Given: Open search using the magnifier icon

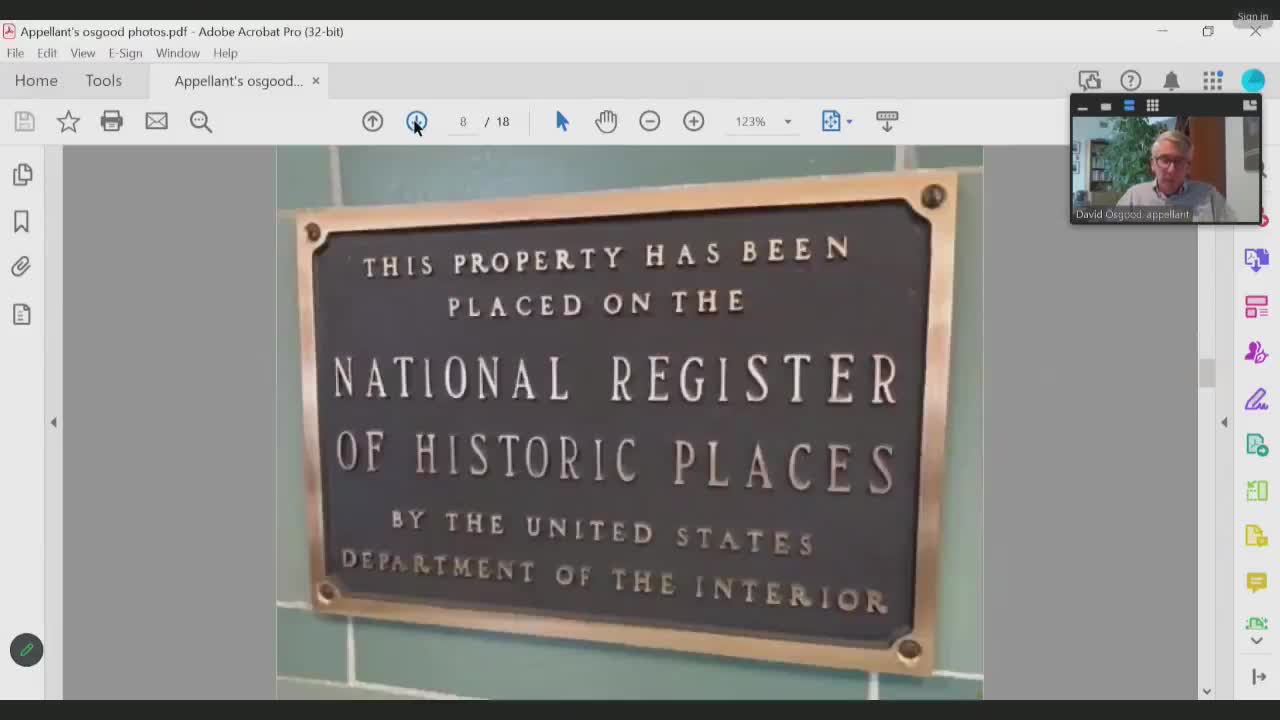Looking at the screenshot, I should click(201, 121).
